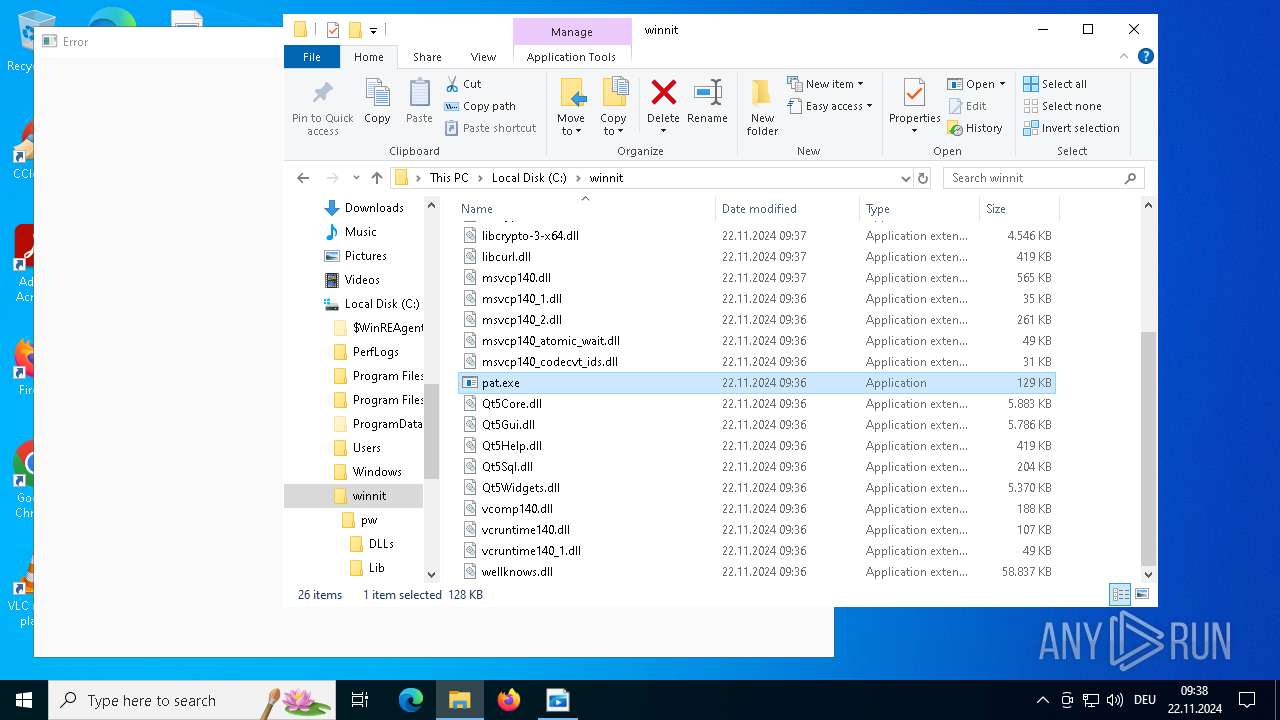This screenshot has height=720, width=1280.
Task: Click the Search winnit field
Action: pyautogui.click(x=1043, y=178)
